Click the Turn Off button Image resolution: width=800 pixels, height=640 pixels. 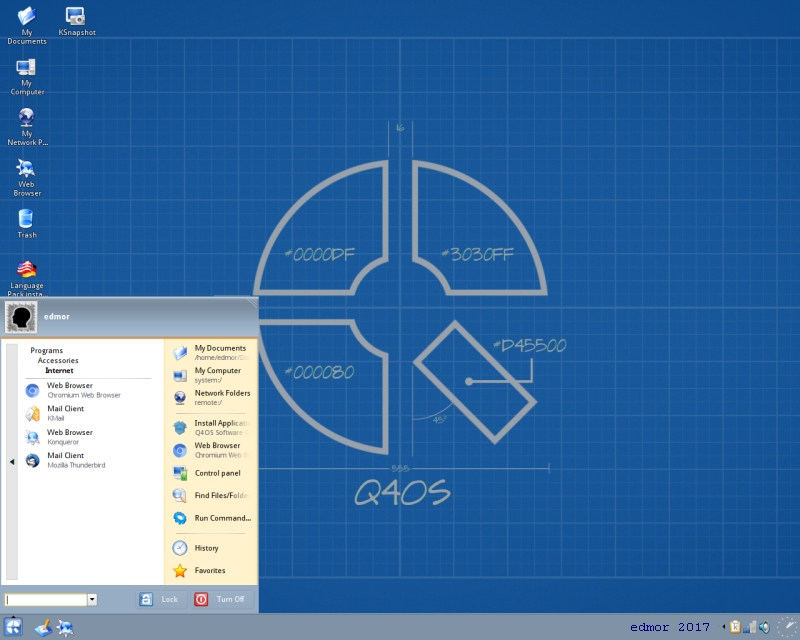222,599
